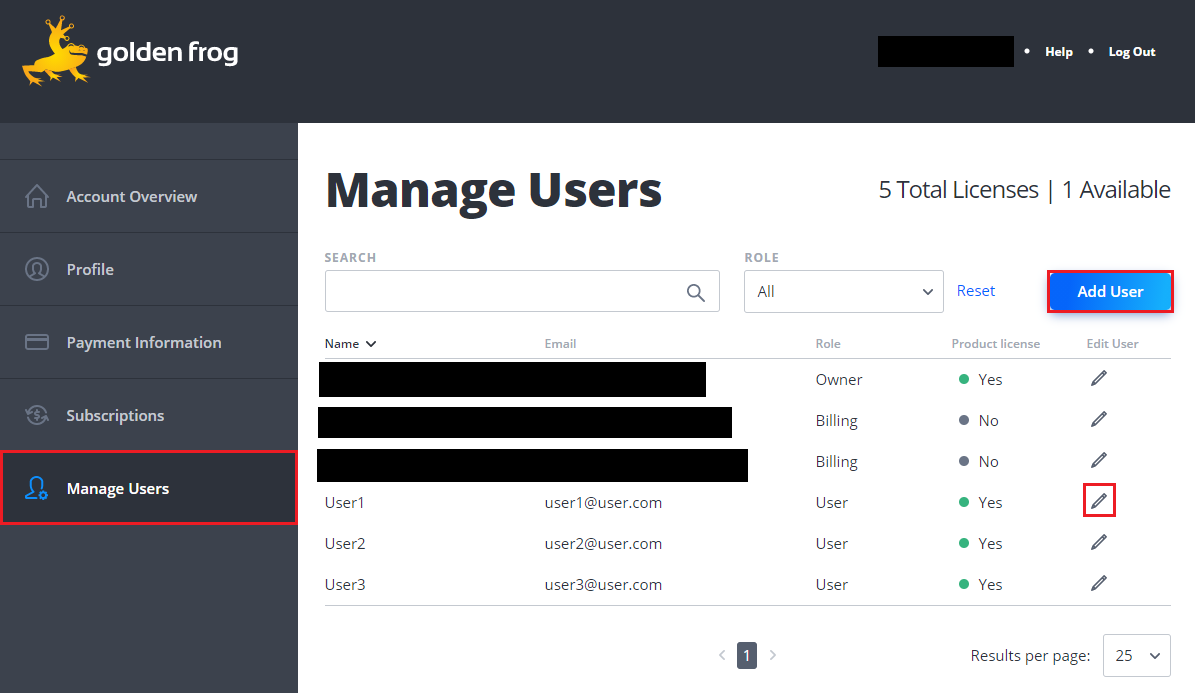This screenshot has width=1195, height=693.
Task: Open the Results per page dropdown
Action: click(1137, 655)
